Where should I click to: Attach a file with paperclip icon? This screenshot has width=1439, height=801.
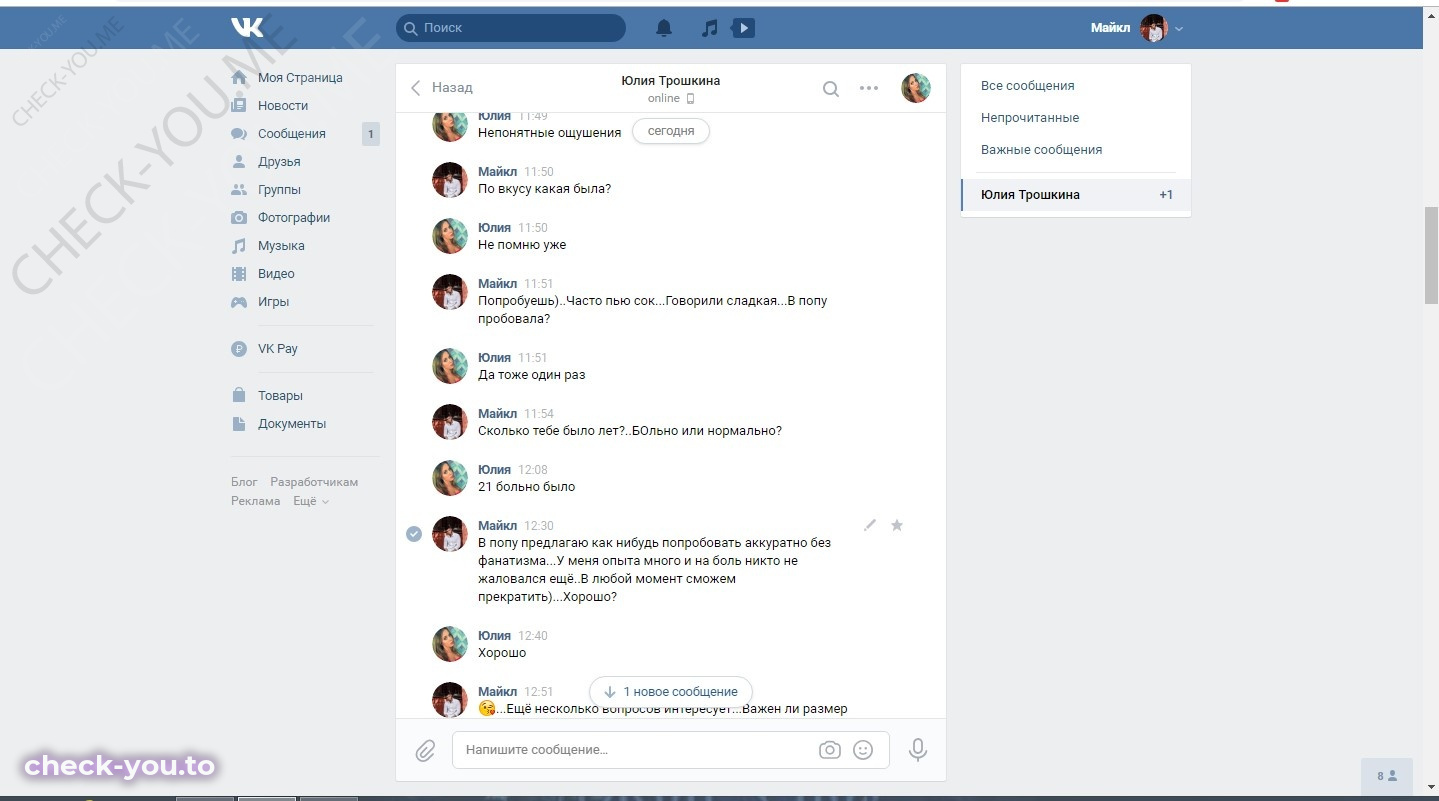(x=425, y=750)
